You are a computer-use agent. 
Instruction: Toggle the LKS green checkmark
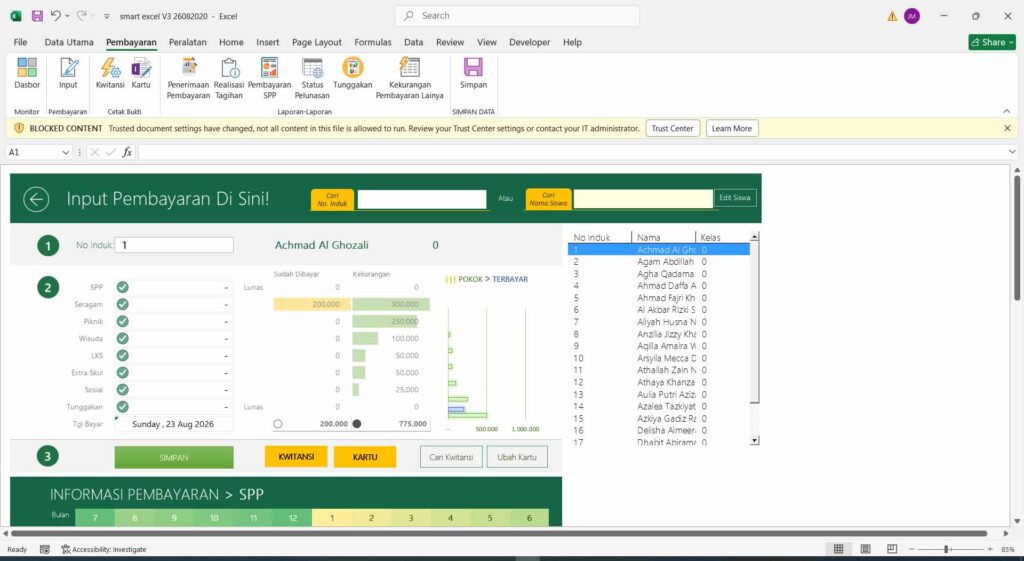point(123,355)
